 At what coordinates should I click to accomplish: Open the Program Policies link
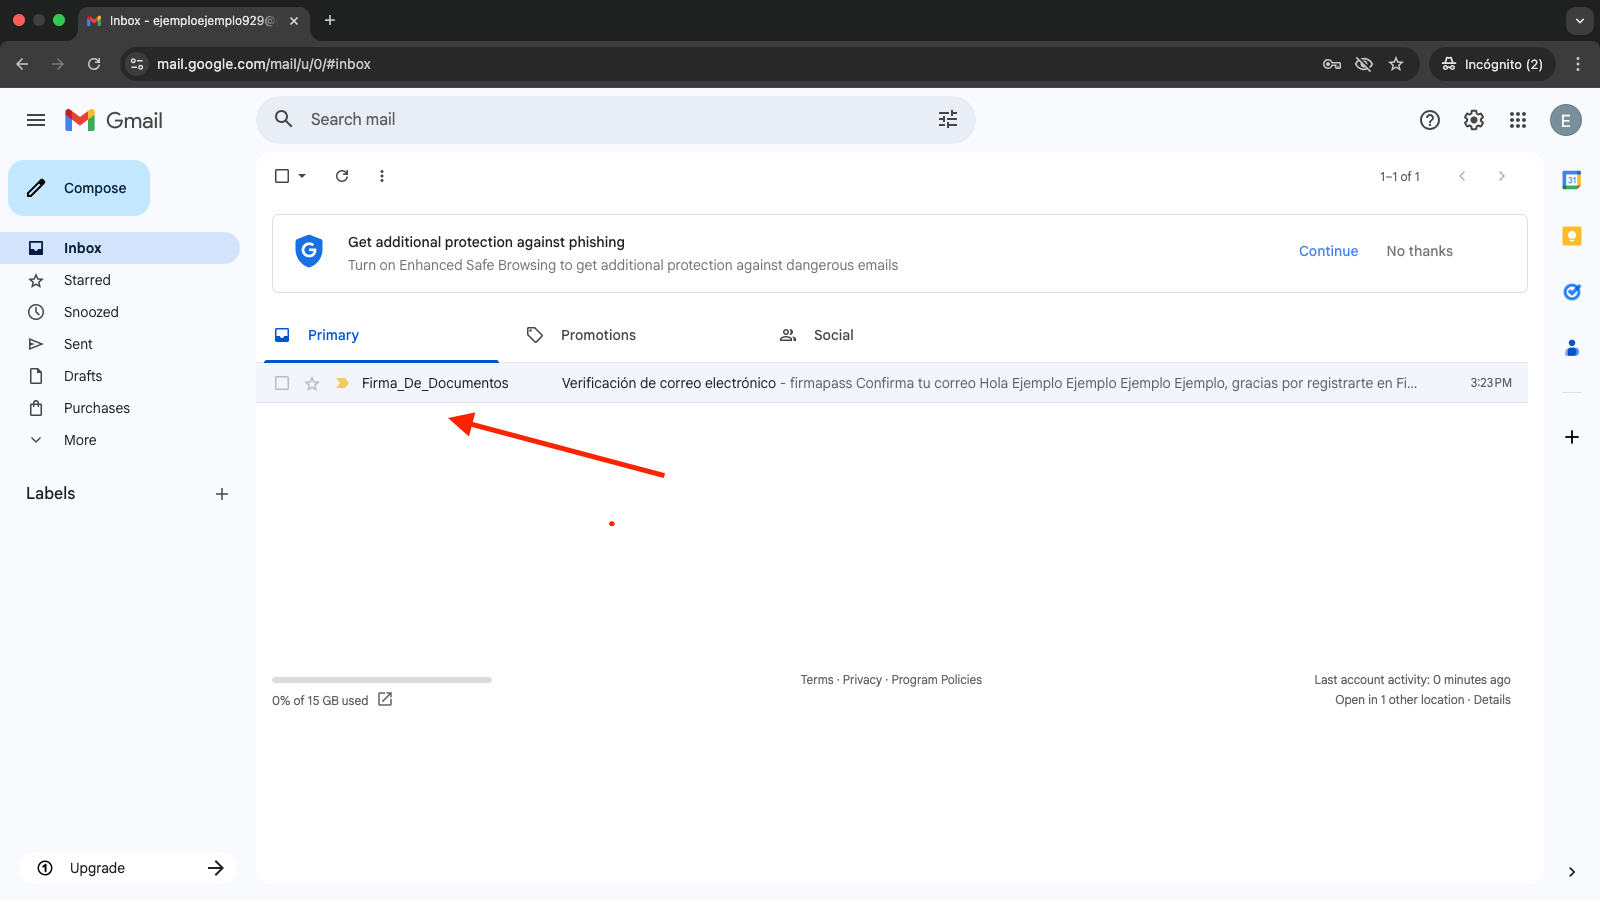(x=936, y=680)
